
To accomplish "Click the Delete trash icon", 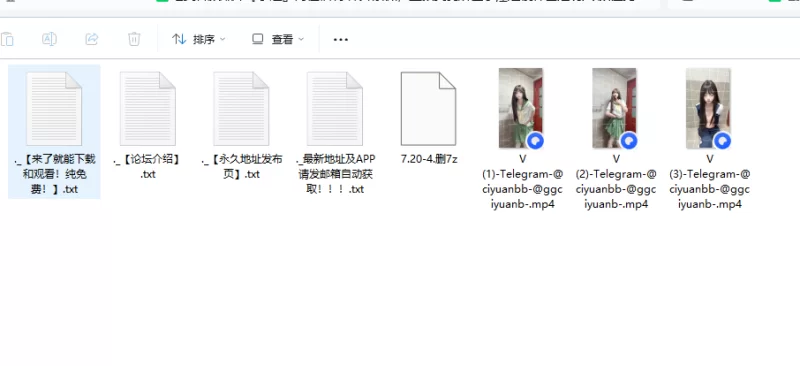I will coord(134,39).
